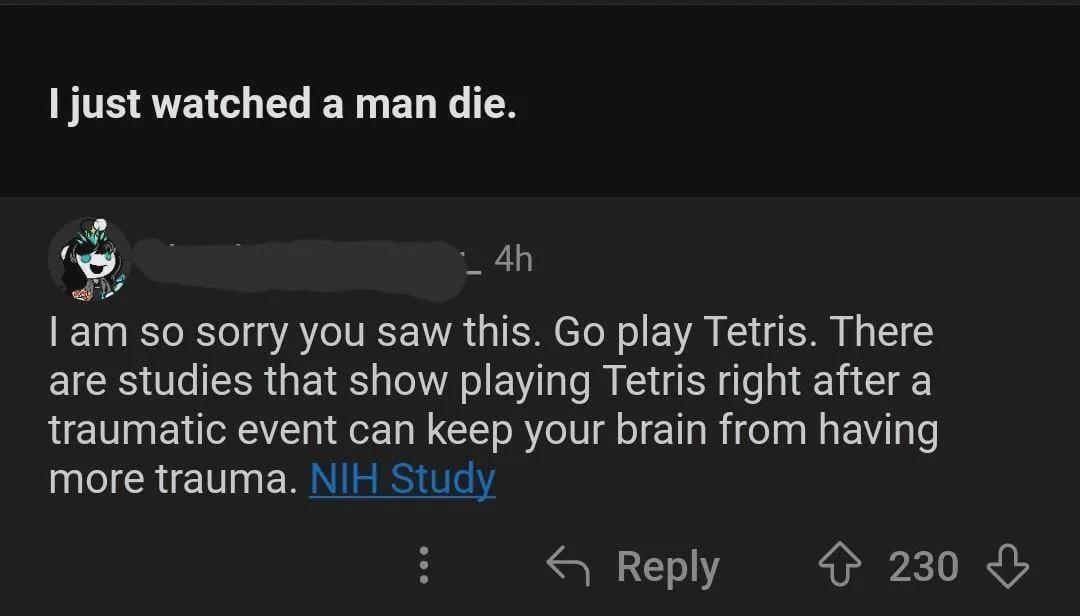
Task: Click the '4h' timestamp
Action: 513,258
